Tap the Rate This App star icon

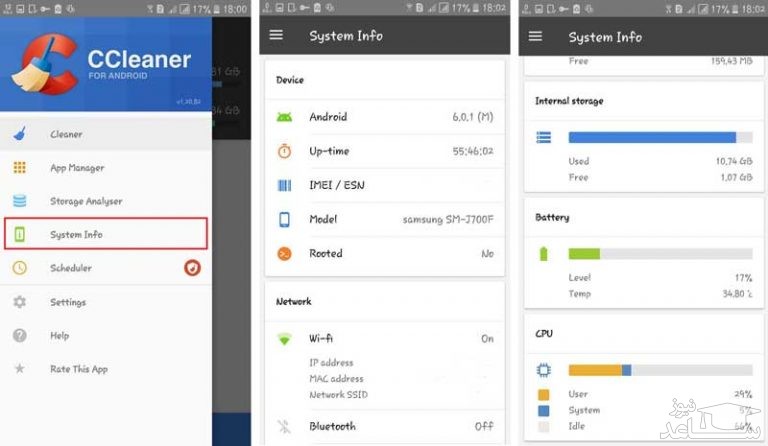(19, 369)
